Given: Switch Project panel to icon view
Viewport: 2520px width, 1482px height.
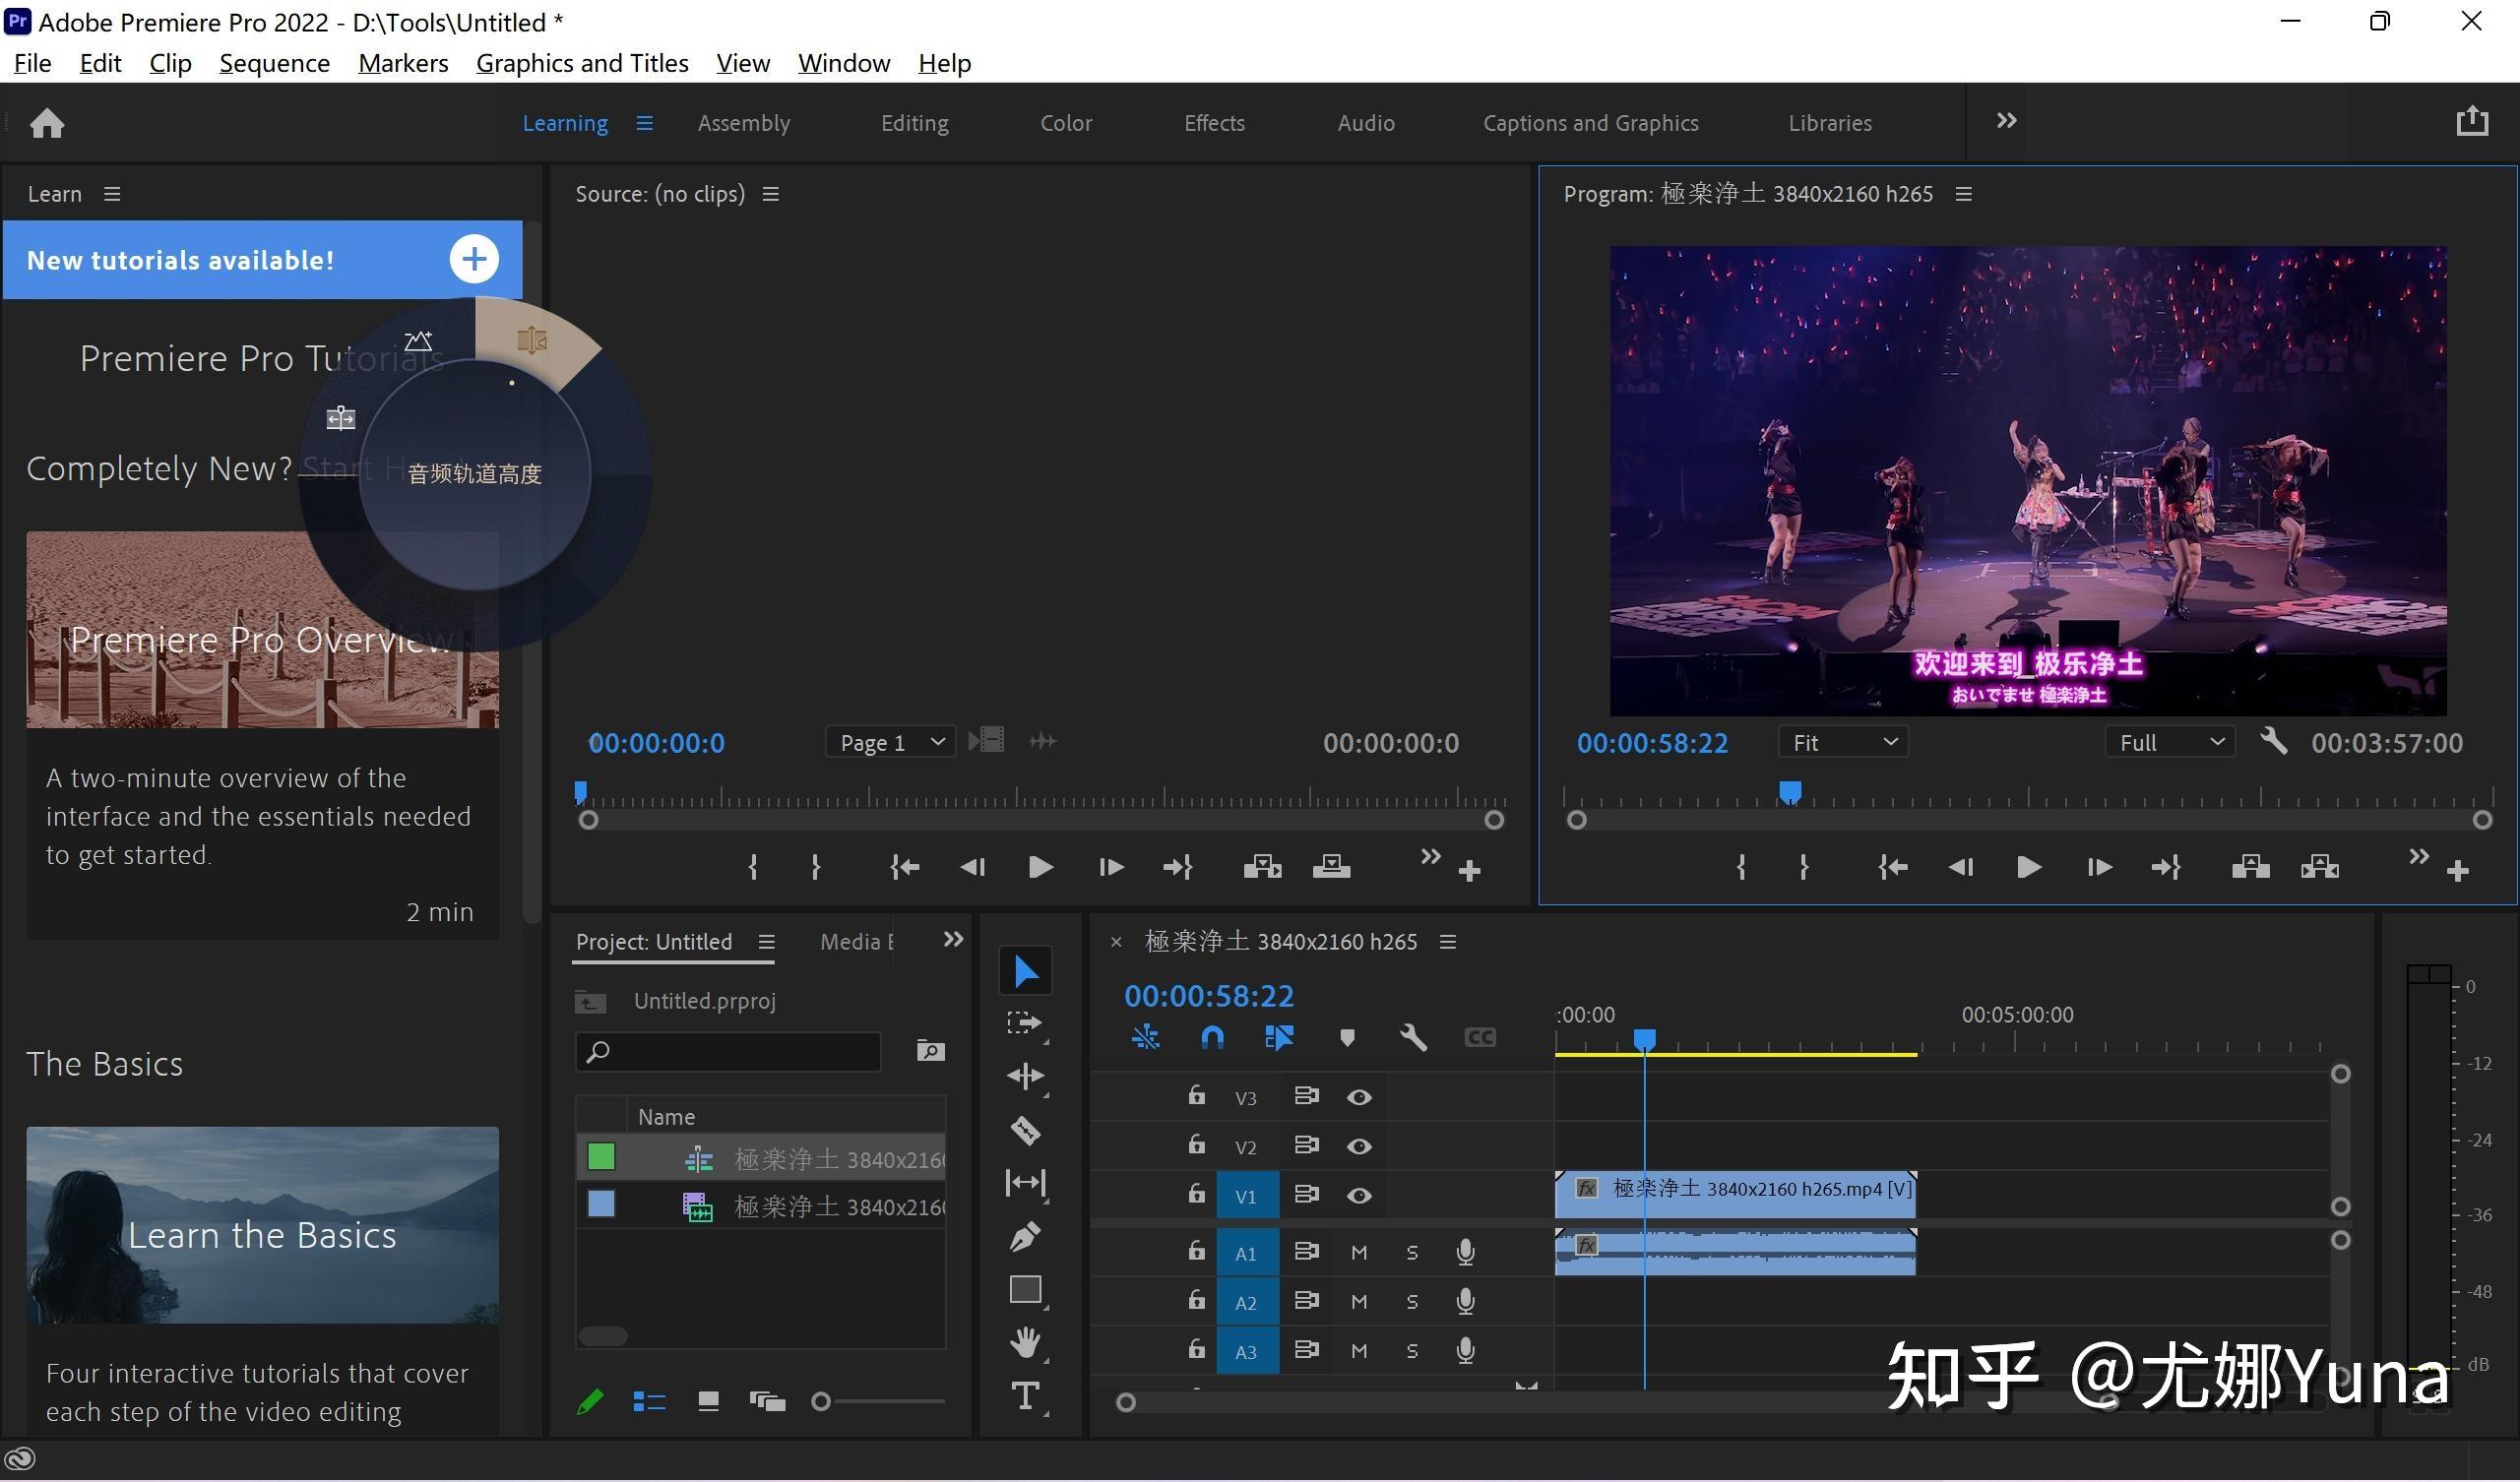Looking at the screenshot, I should 708,1402.
